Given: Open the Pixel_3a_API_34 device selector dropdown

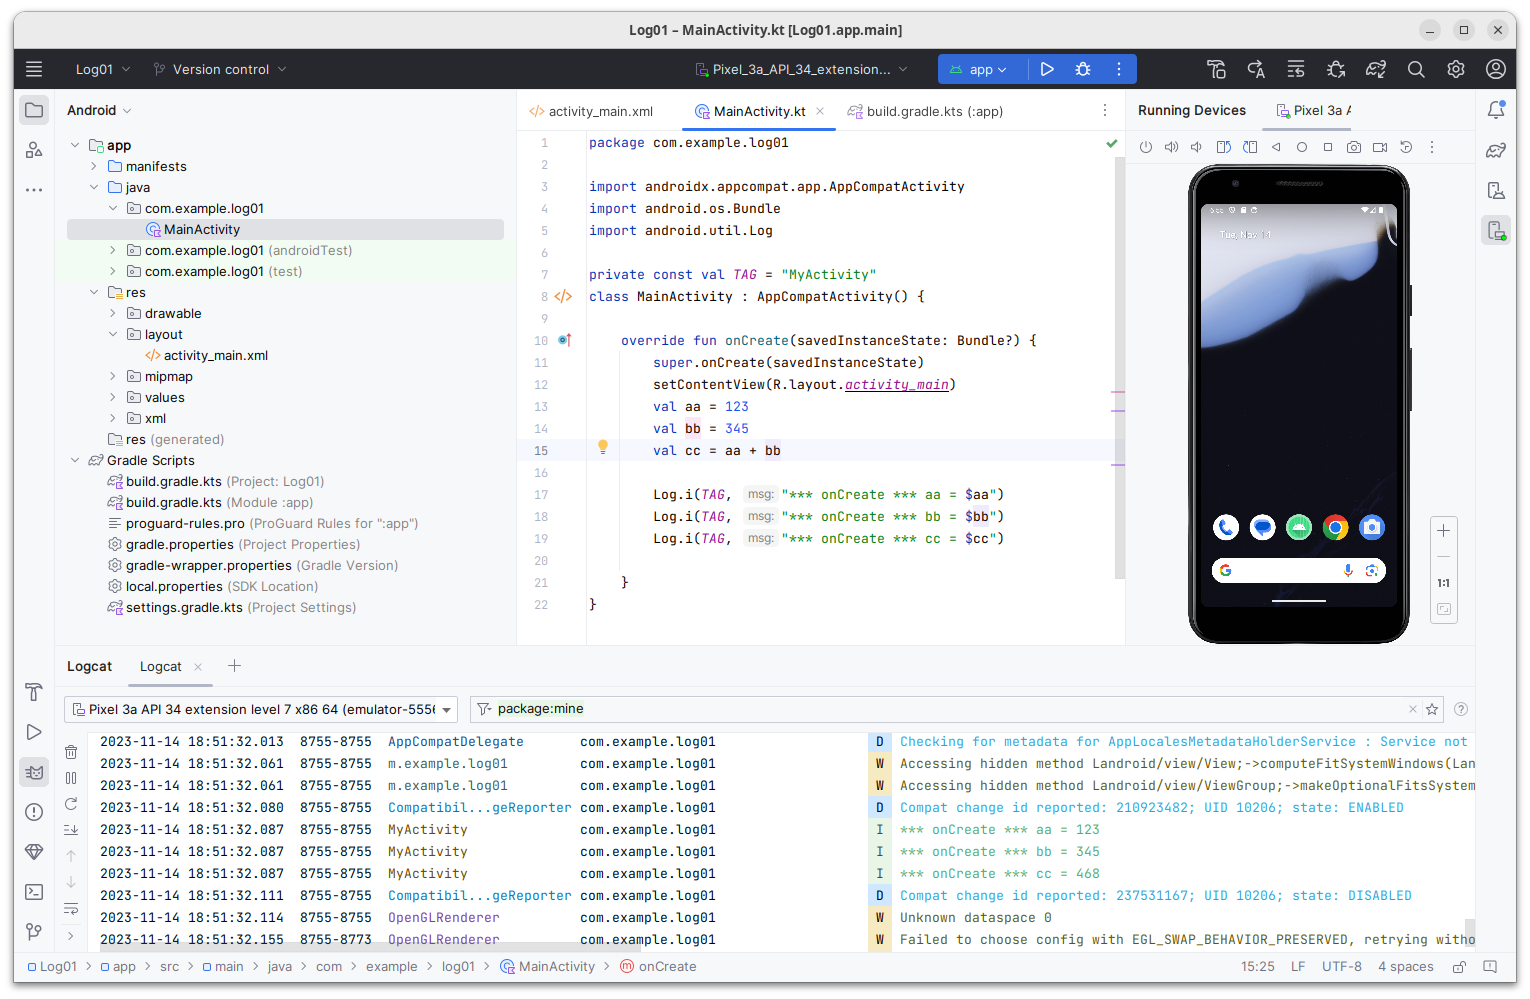Looking at the screenshot, I should point(802,69).
